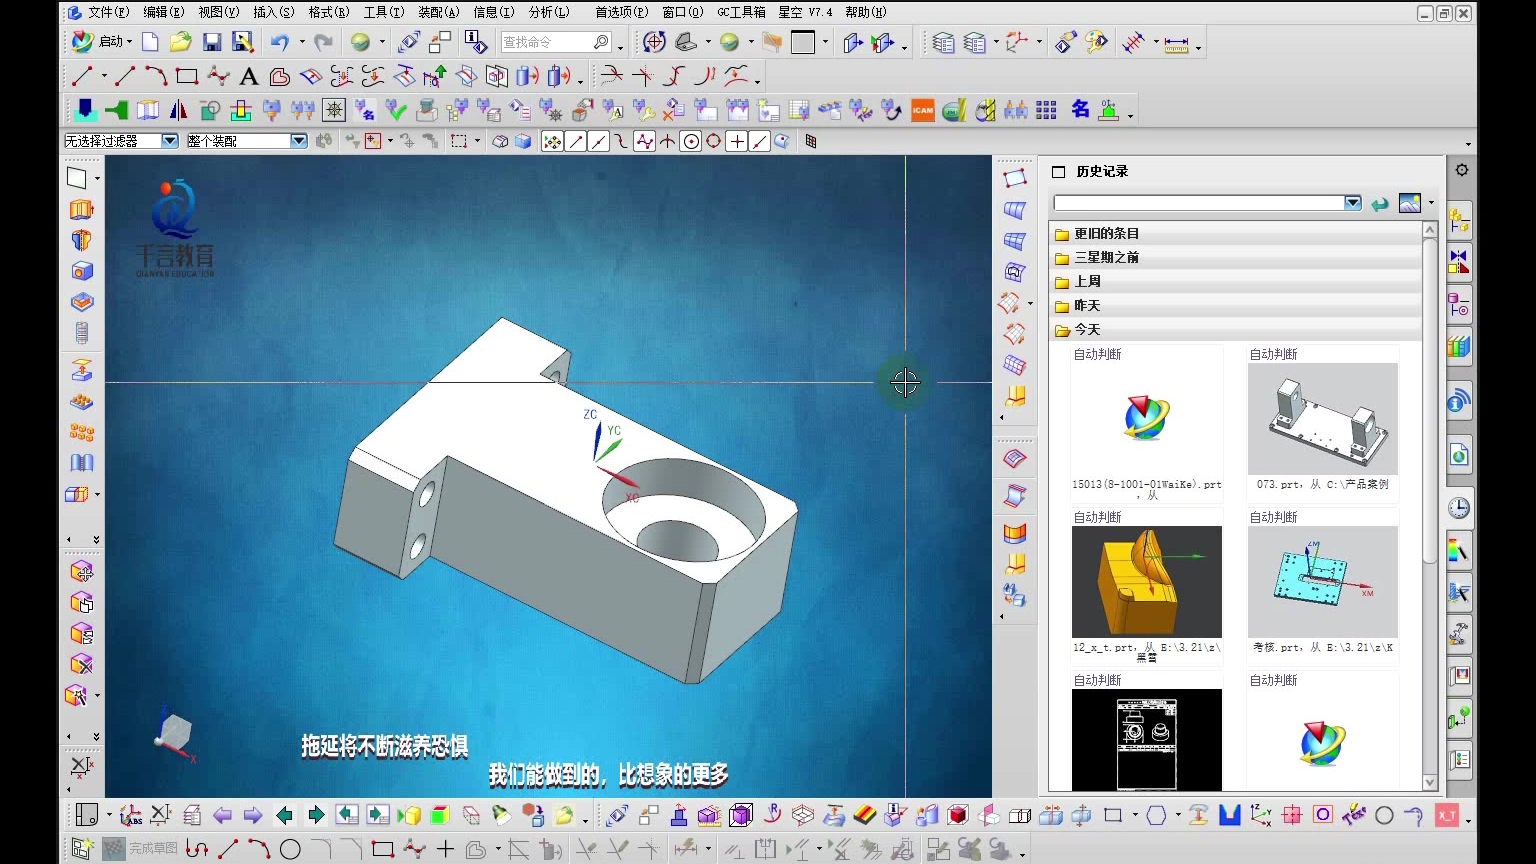1536x864 pixels.
Task: Open the Measure Distance ruler tool
Action: point(1176,43)
